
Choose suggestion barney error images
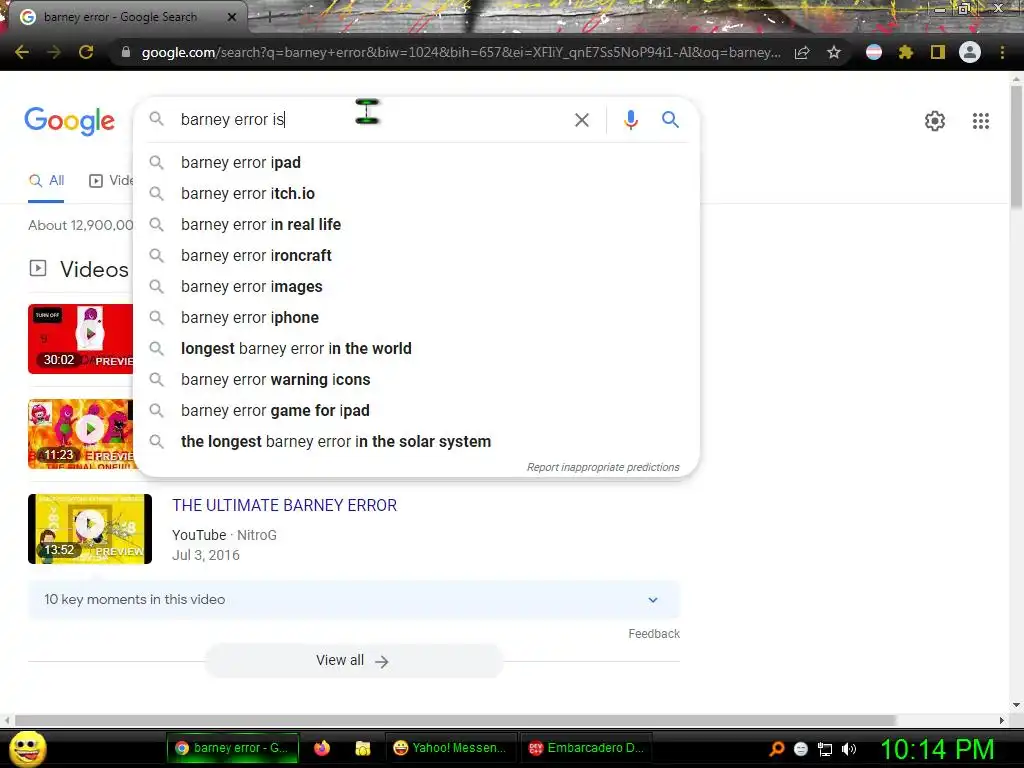(x=416, y=287)
